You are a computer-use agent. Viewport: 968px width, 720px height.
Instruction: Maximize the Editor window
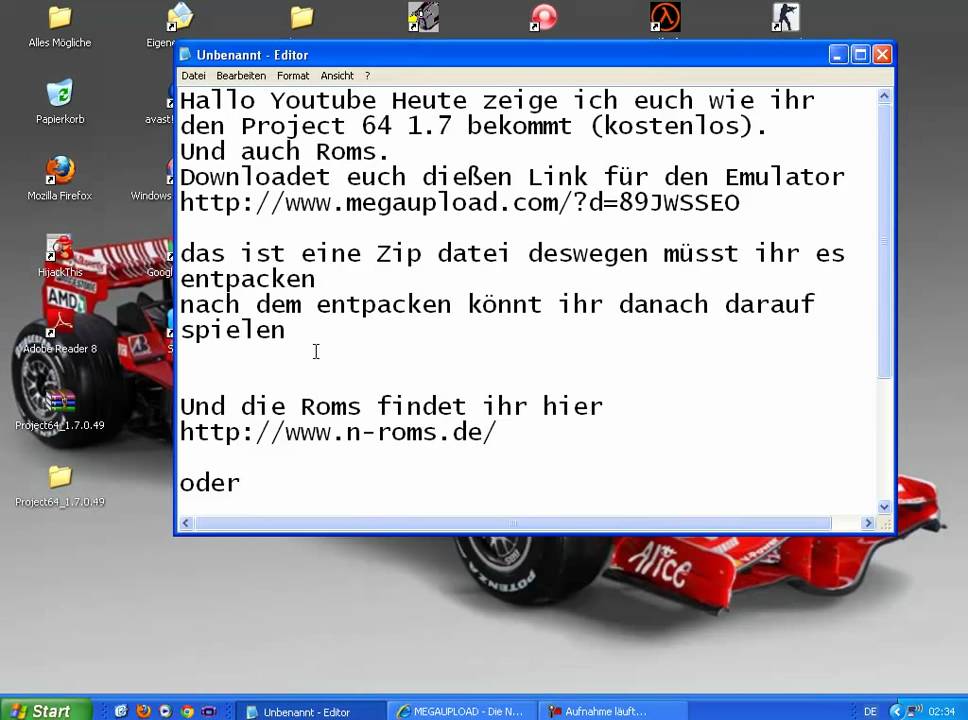tap(860, 55)
